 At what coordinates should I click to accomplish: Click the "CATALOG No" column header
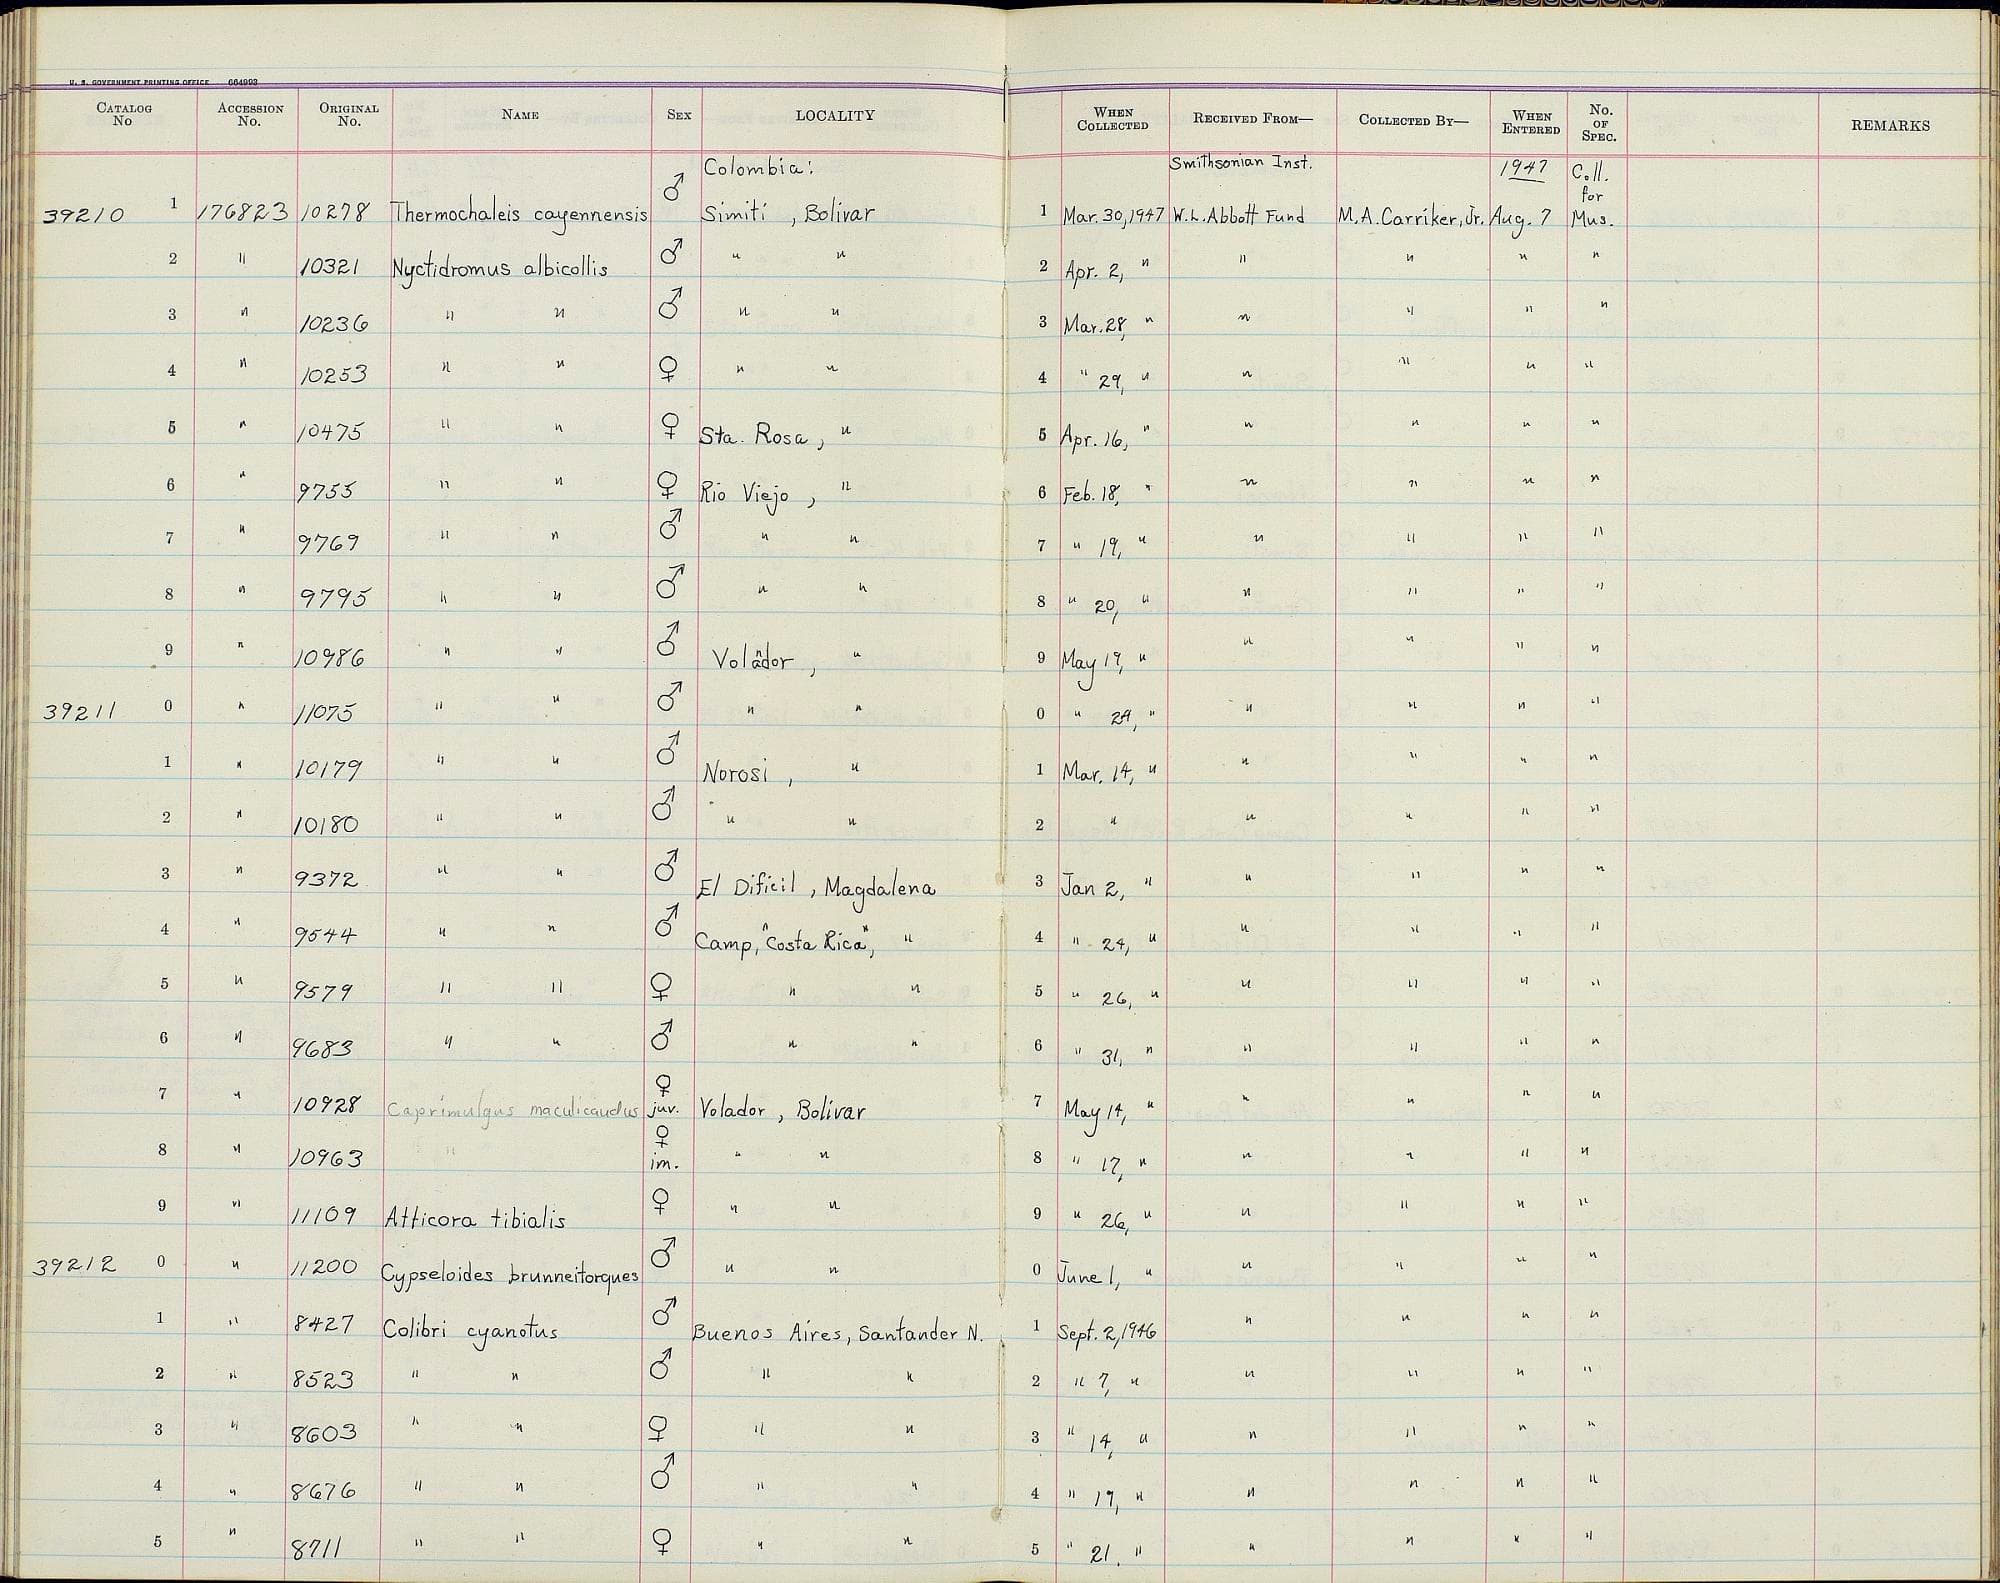click(x=123, y=114)
